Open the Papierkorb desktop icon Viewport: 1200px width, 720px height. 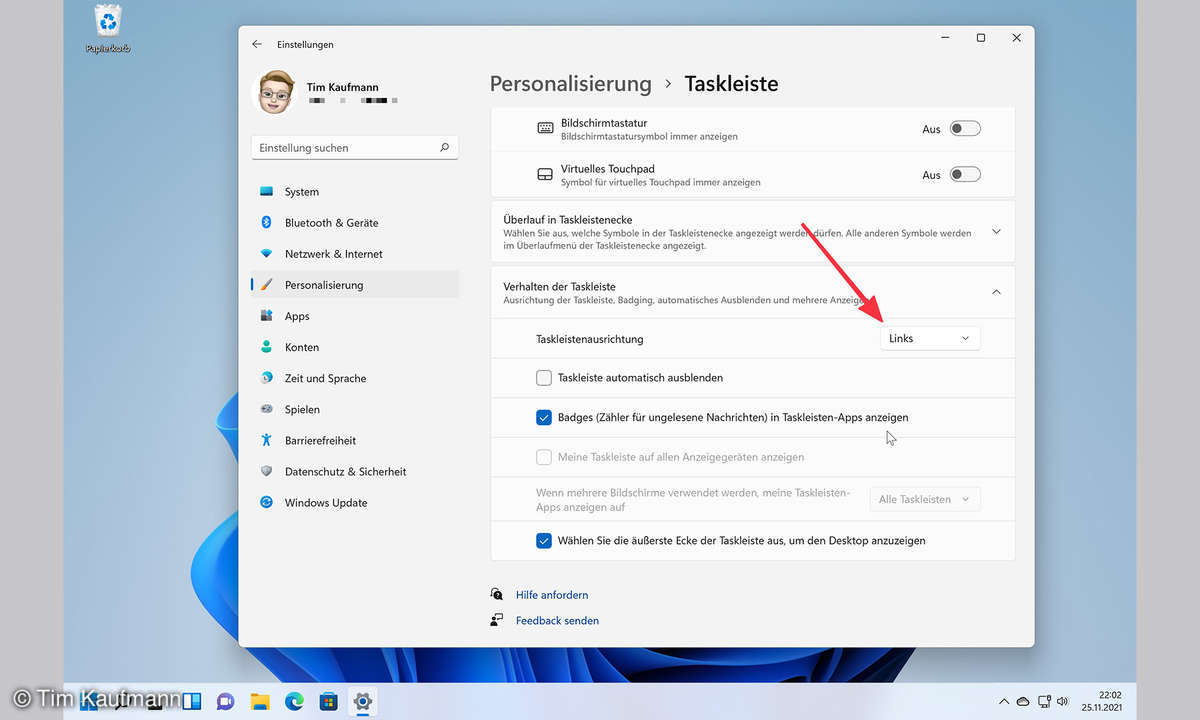click(x=108, y=28)
